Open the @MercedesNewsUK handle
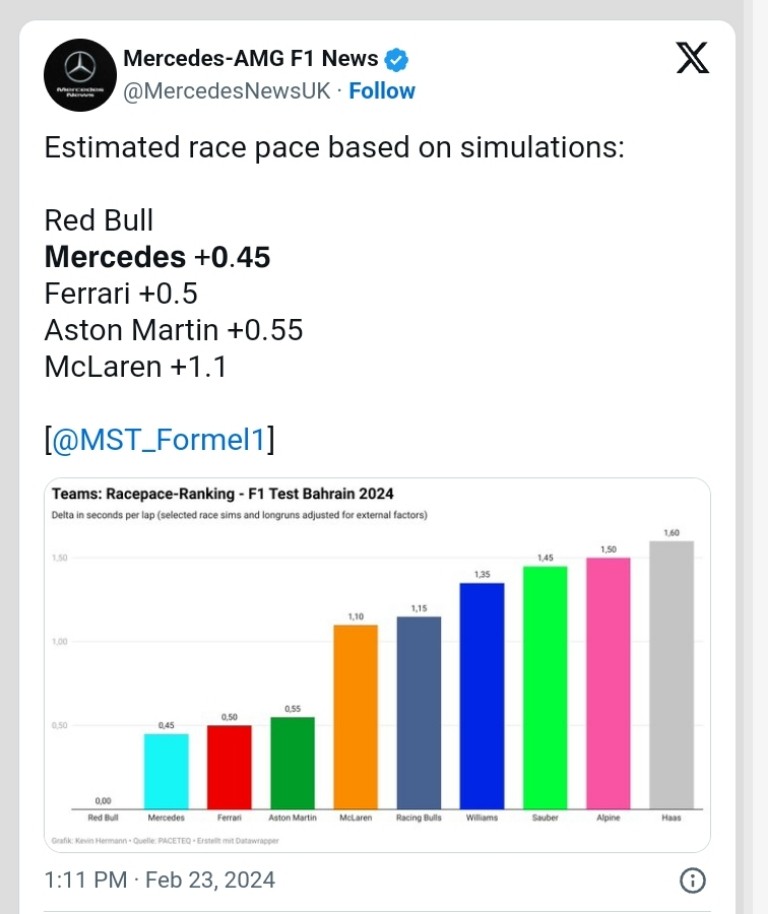The height and width of the screenshot is (914, 768). point(227,91)
